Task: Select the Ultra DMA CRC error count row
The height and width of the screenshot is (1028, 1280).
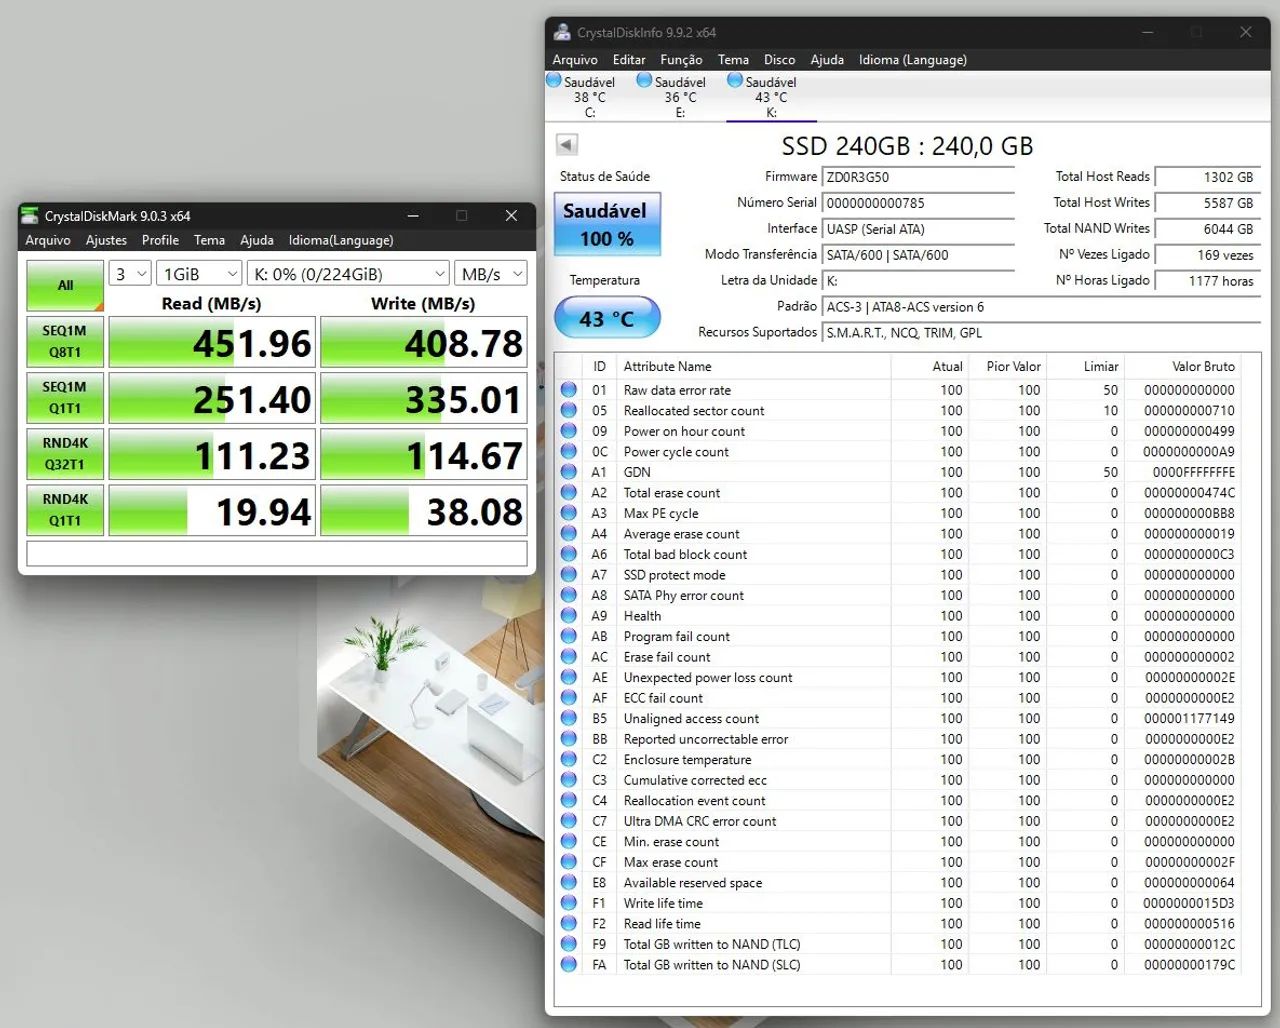Action: pyautogui.click(x=898, y=821)
